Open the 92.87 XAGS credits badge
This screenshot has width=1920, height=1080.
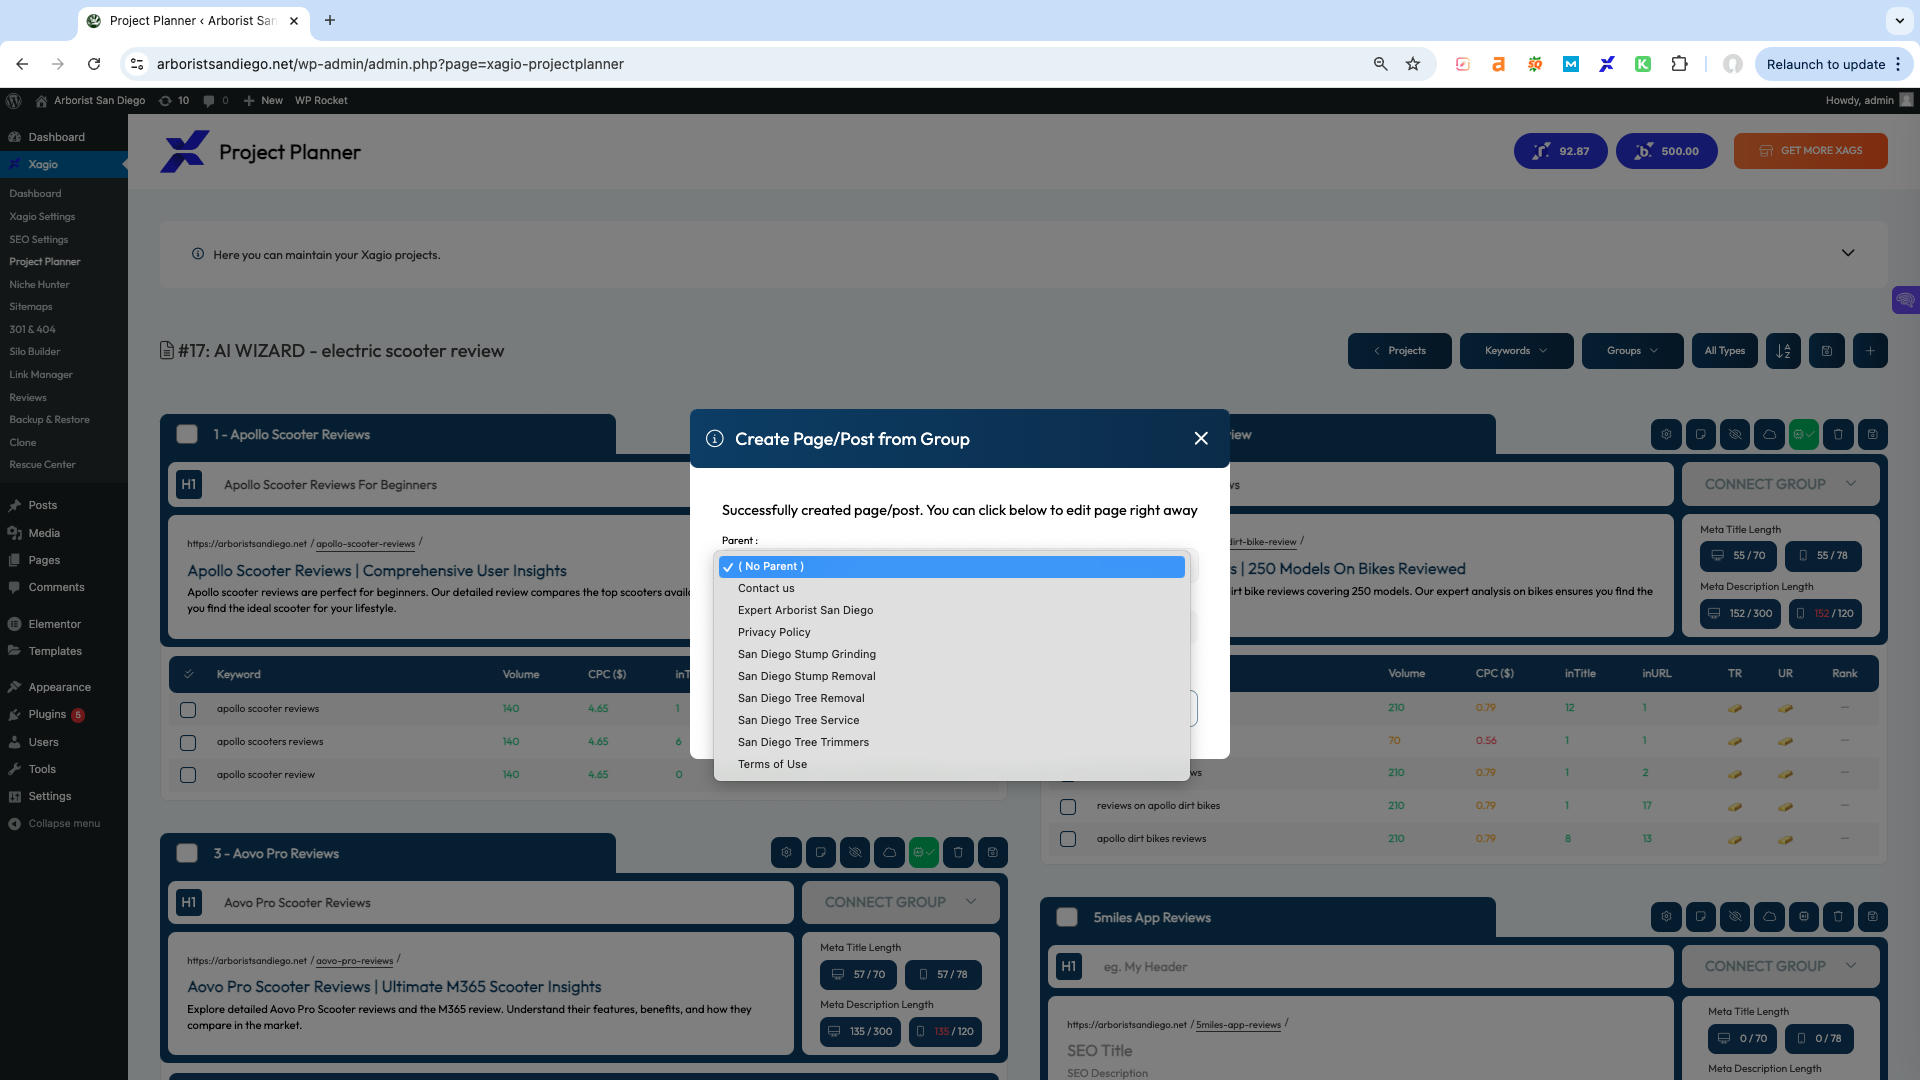(x=1560, y=151)
